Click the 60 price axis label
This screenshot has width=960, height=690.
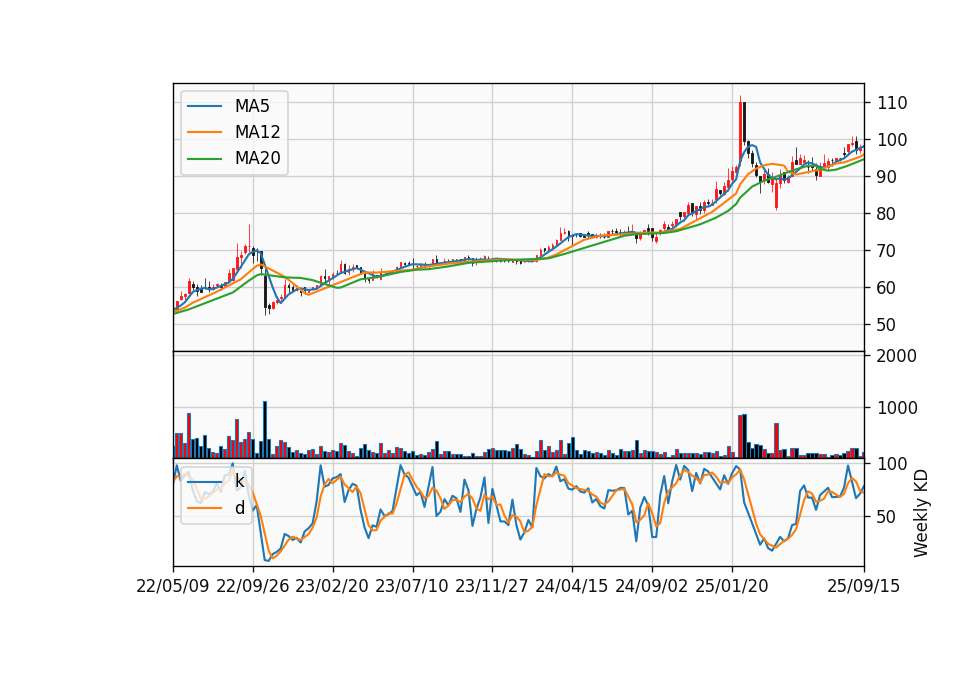tap(887, 288)
